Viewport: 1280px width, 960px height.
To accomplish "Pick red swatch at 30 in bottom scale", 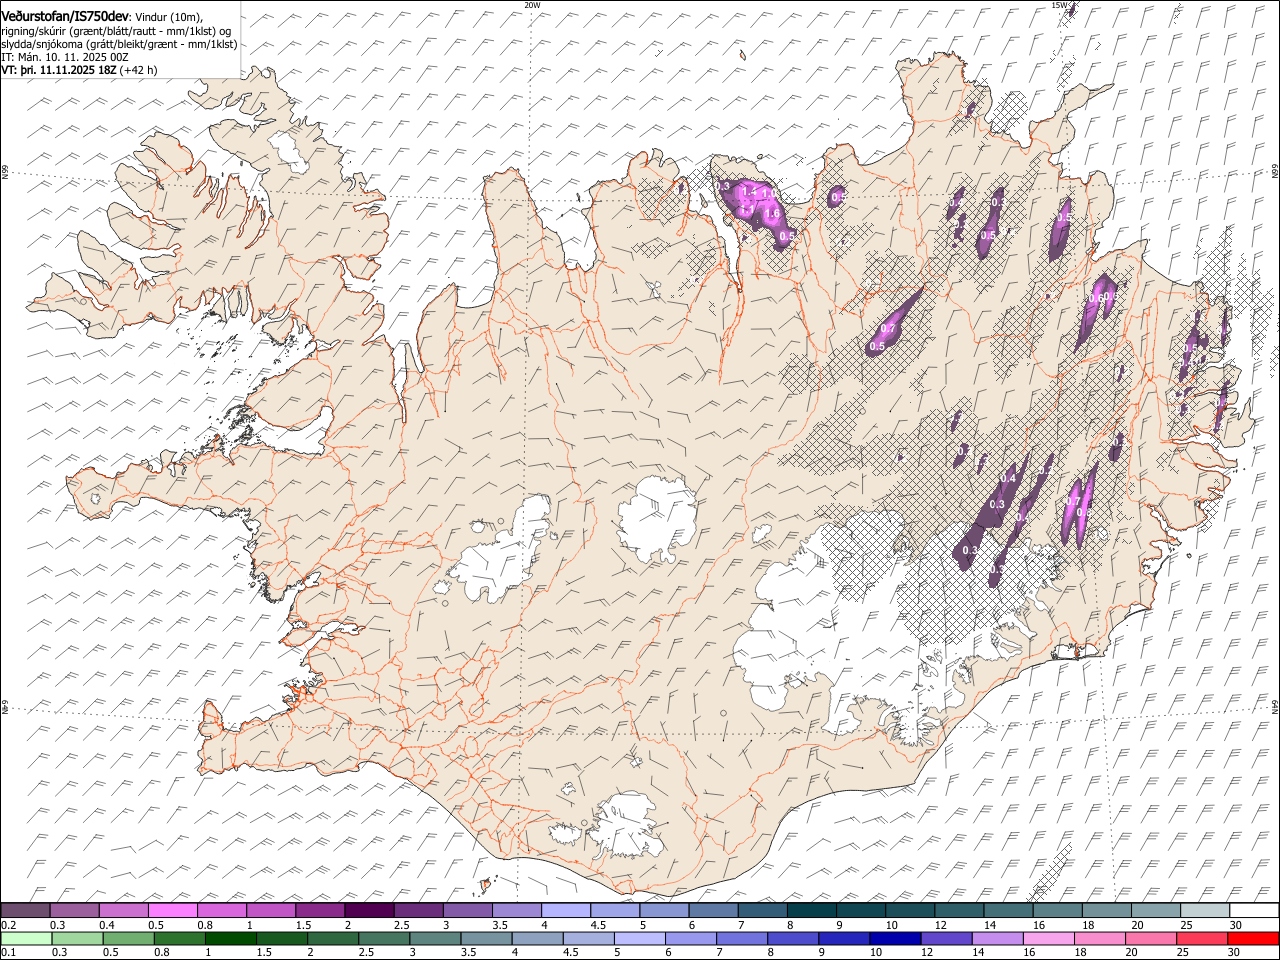I will click(1254, 939).
